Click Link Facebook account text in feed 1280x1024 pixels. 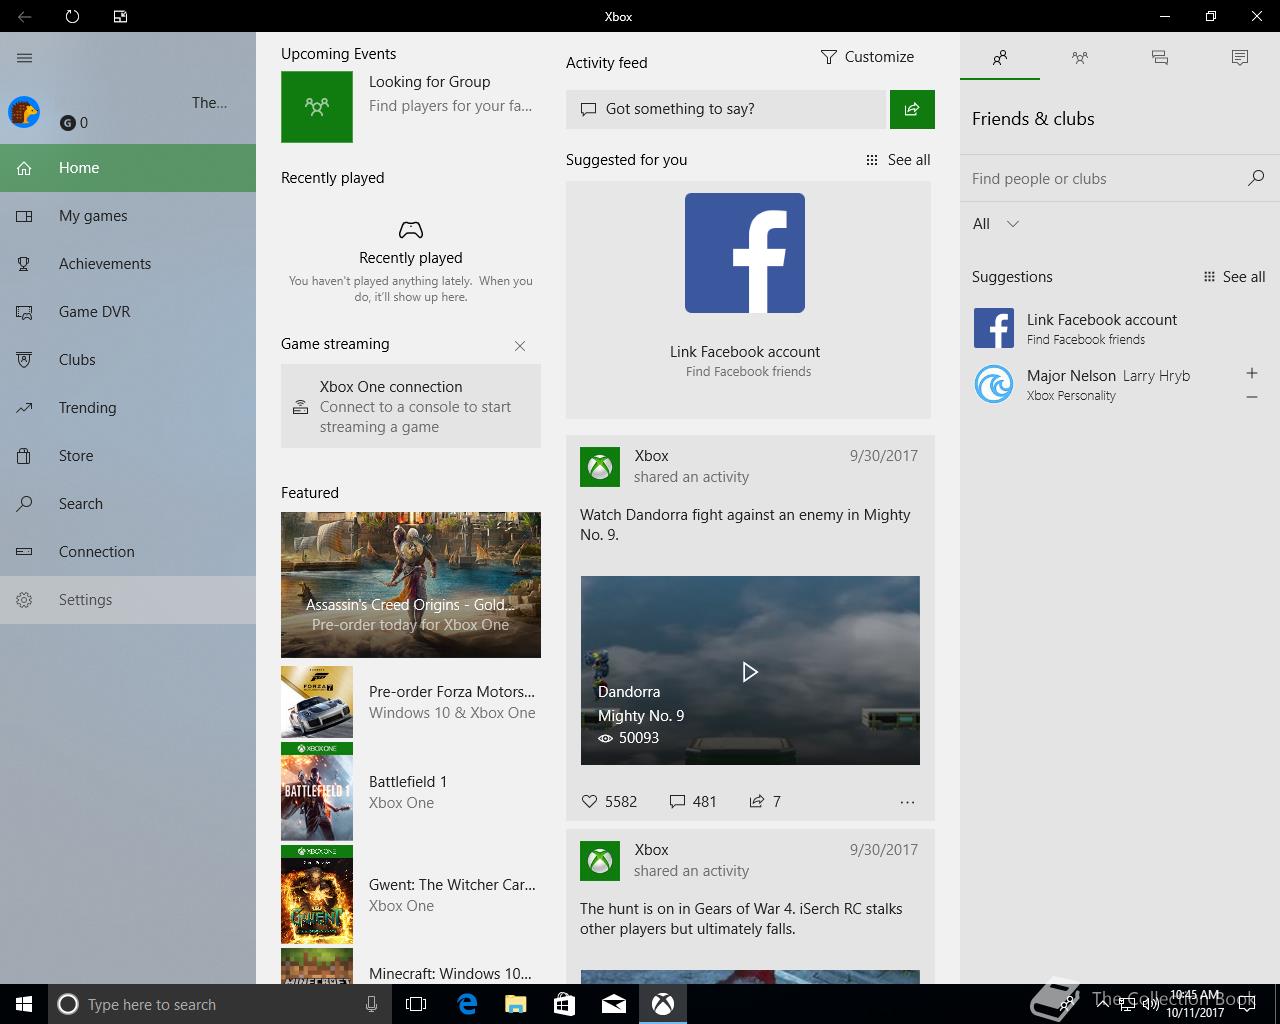[745, 352]
